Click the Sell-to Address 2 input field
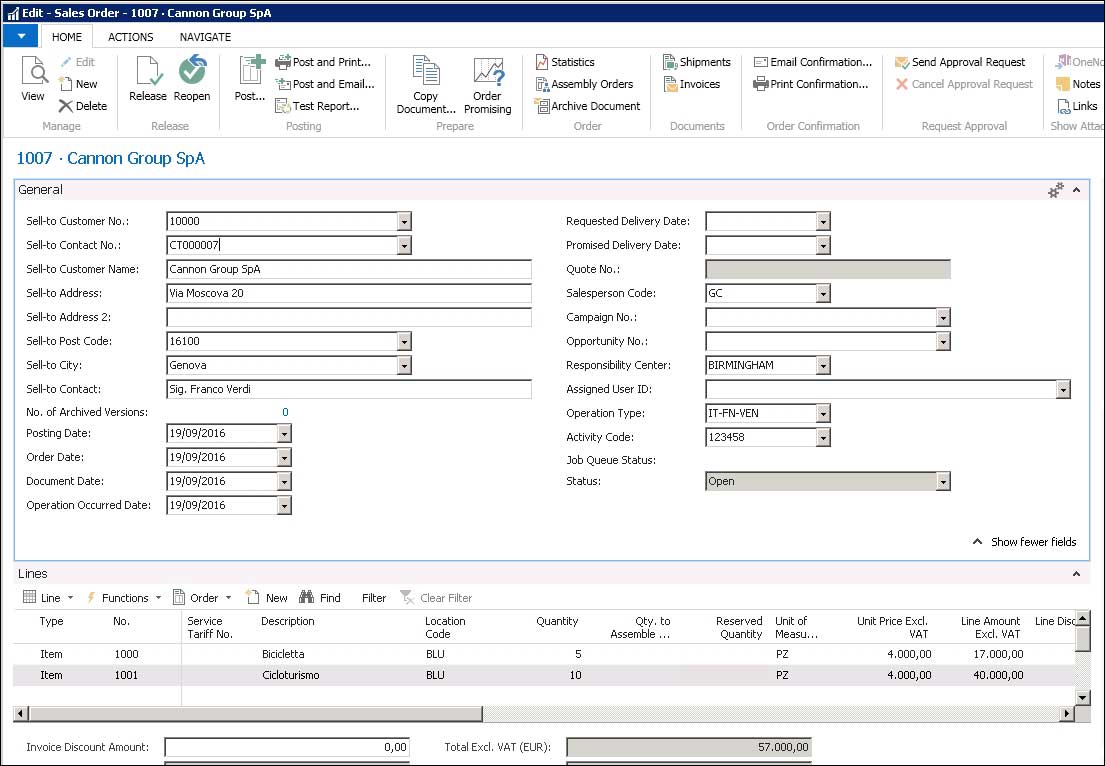Viewport: 1105px width, 766px height. tap(349, 317)
